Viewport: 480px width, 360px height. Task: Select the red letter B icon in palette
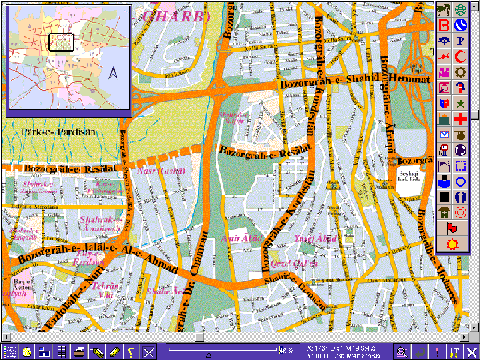444,25
